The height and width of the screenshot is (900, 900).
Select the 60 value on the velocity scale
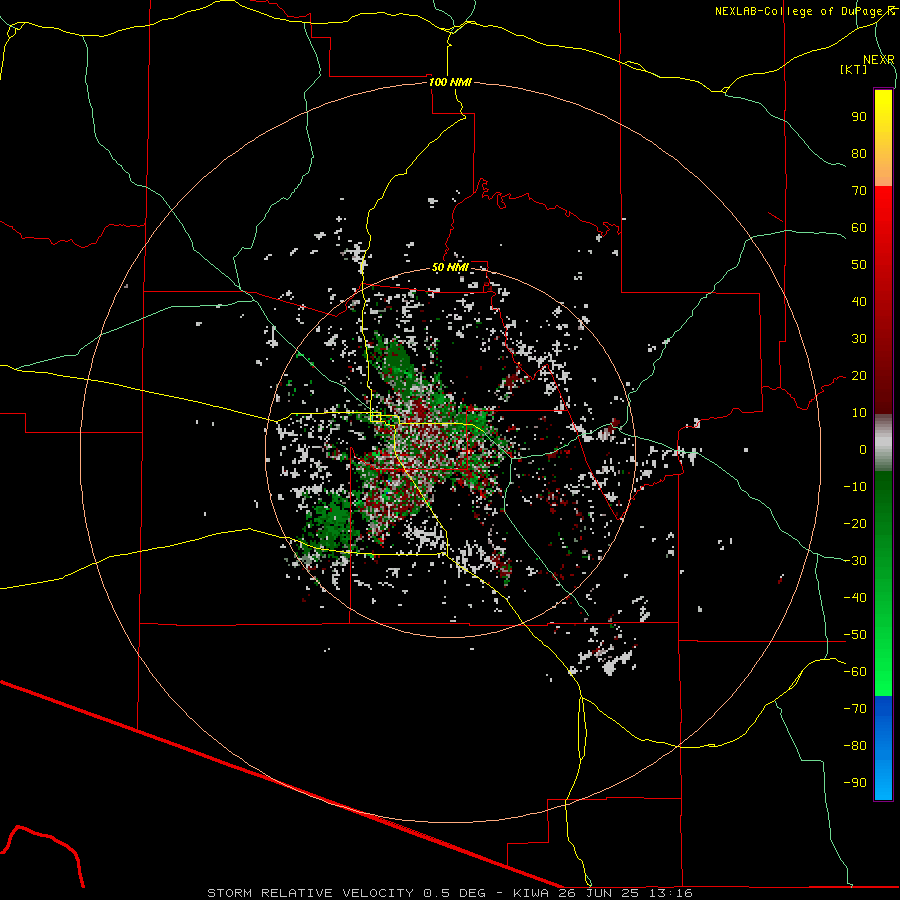[x=859, y=227]
